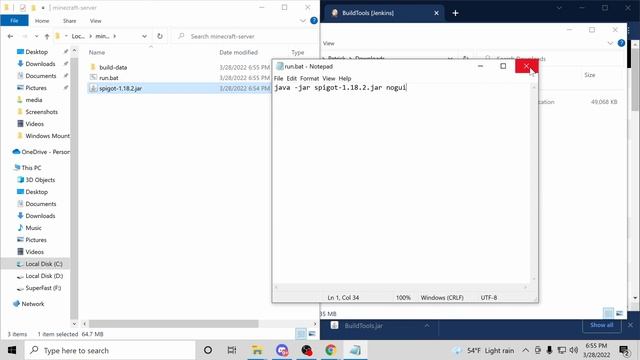Open Documents in Quick access

[40, 76]
